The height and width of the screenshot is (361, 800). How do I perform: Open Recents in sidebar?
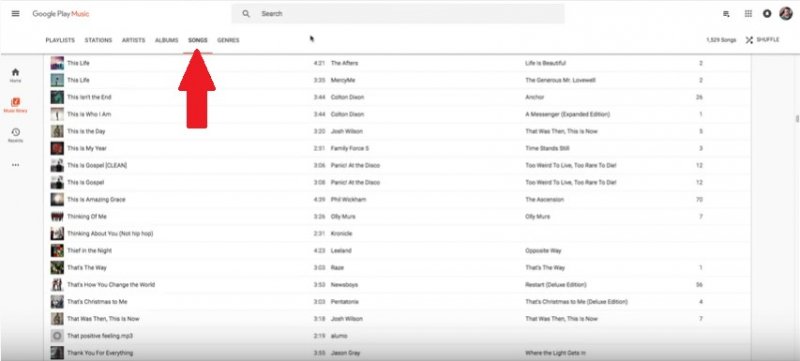click(15, 135)
